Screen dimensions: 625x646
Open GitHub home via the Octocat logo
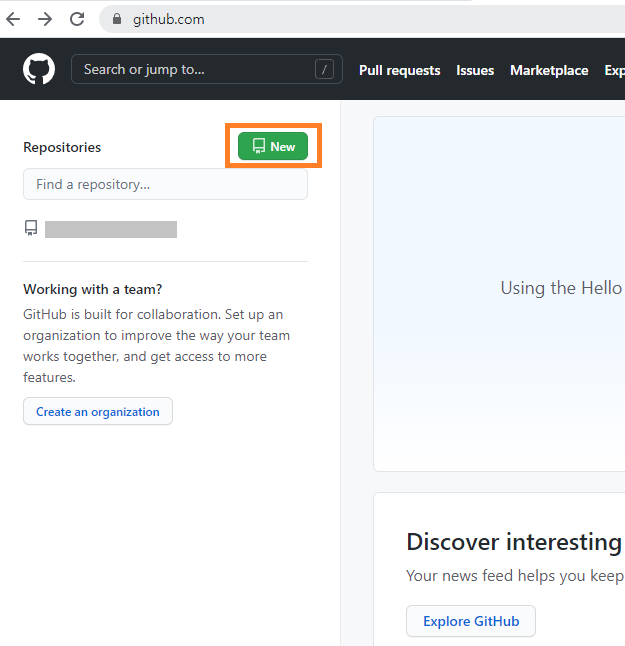coord(39,69)
